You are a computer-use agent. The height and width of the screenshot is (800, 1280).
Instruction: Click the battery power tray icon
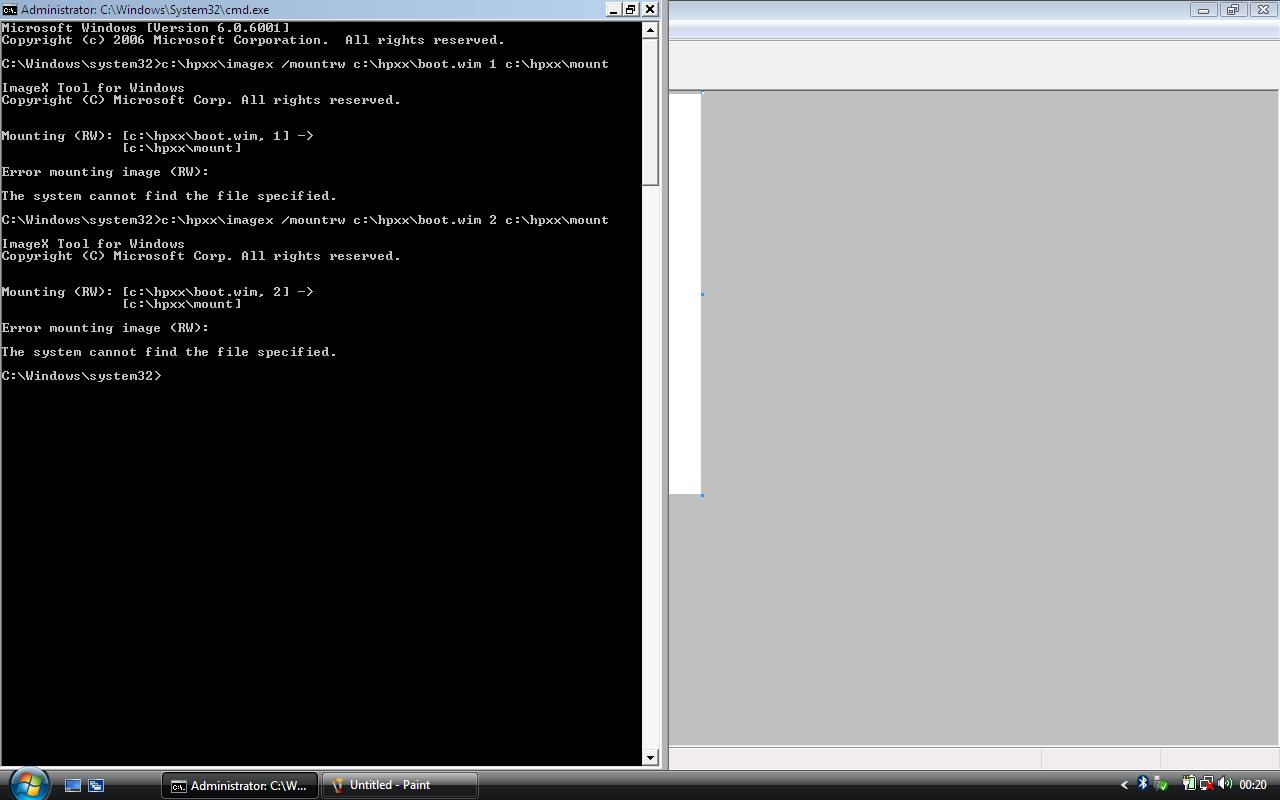pyautogui.click(x=1189, y=785)
